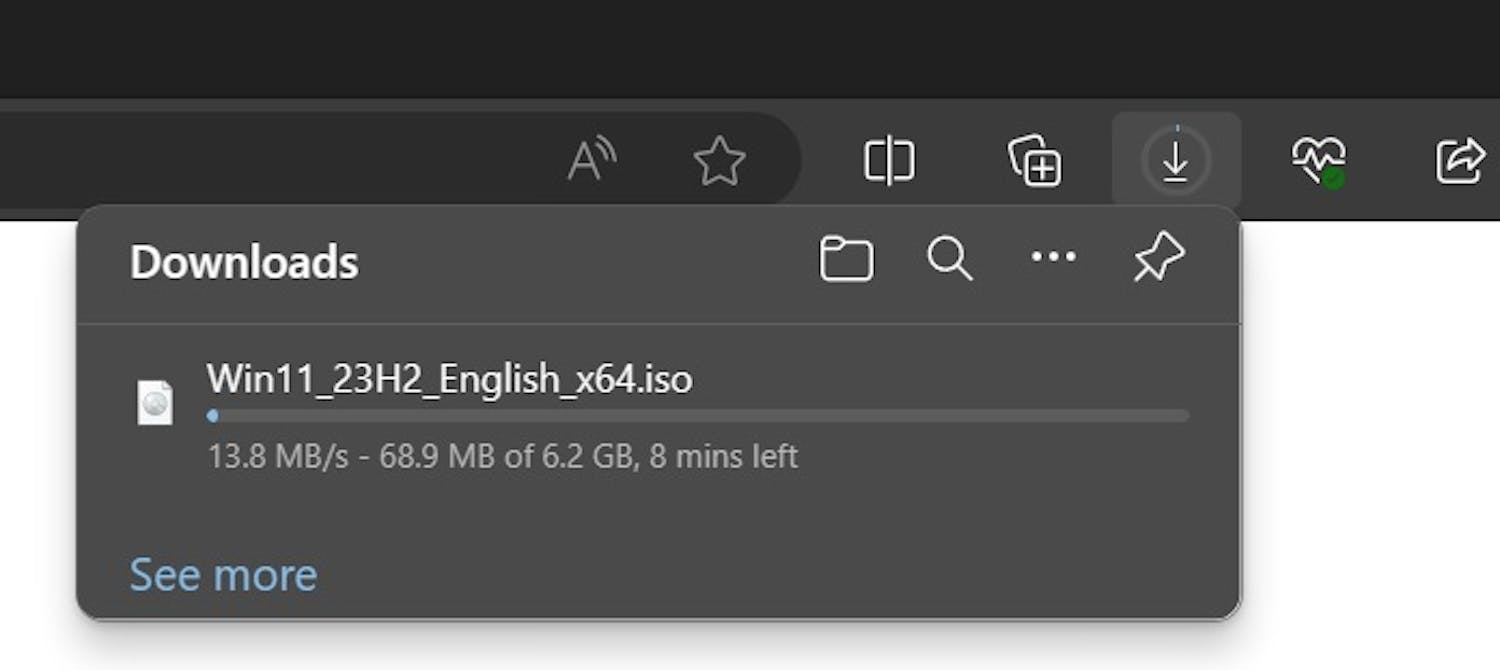Select the Downloads panel header
Screen dimensions: 1500x670
(243, 262)
